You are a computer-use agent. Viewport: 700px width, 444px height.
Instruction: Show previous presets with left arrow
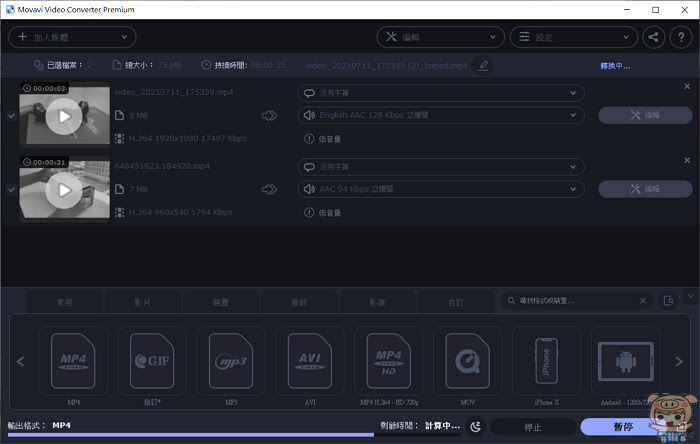[21, 361]
